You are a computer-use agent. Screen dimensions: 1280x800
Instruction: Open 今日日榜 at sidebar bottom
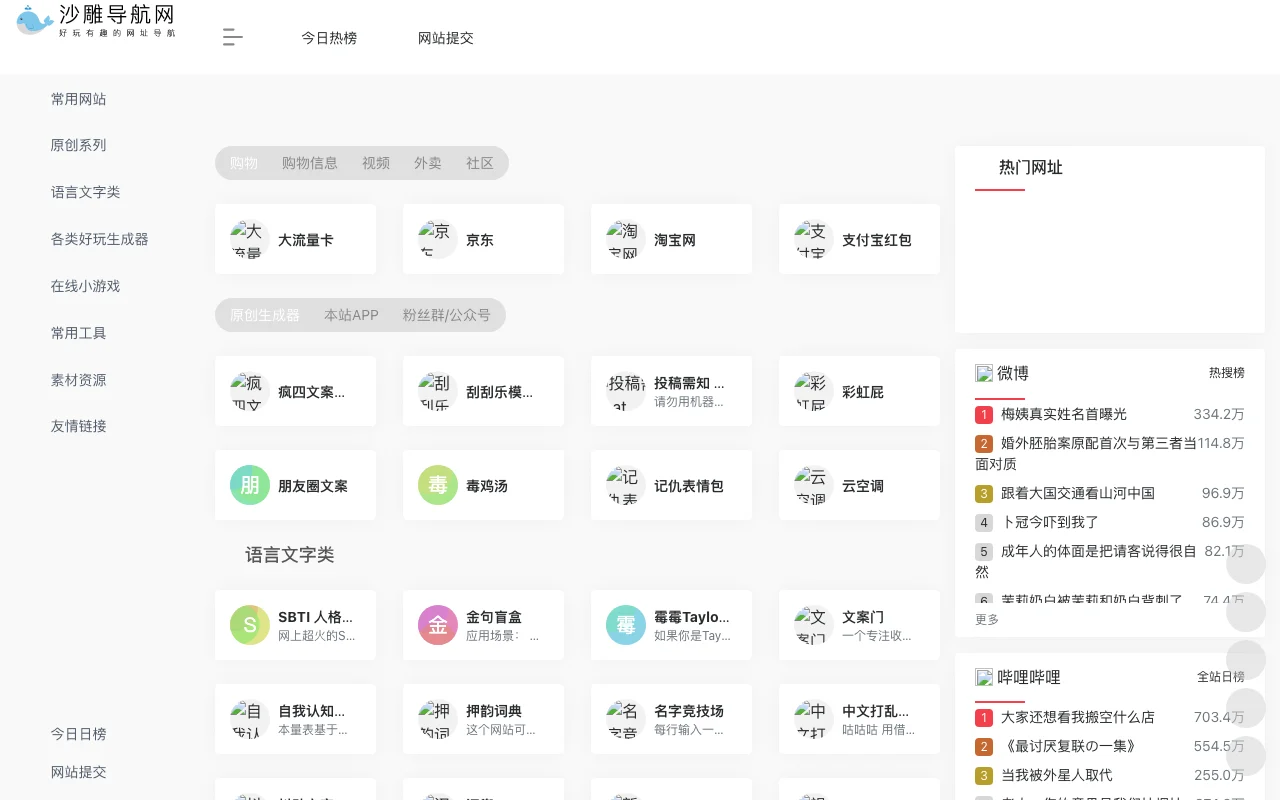pyautogui.click(x=79, y=734)
